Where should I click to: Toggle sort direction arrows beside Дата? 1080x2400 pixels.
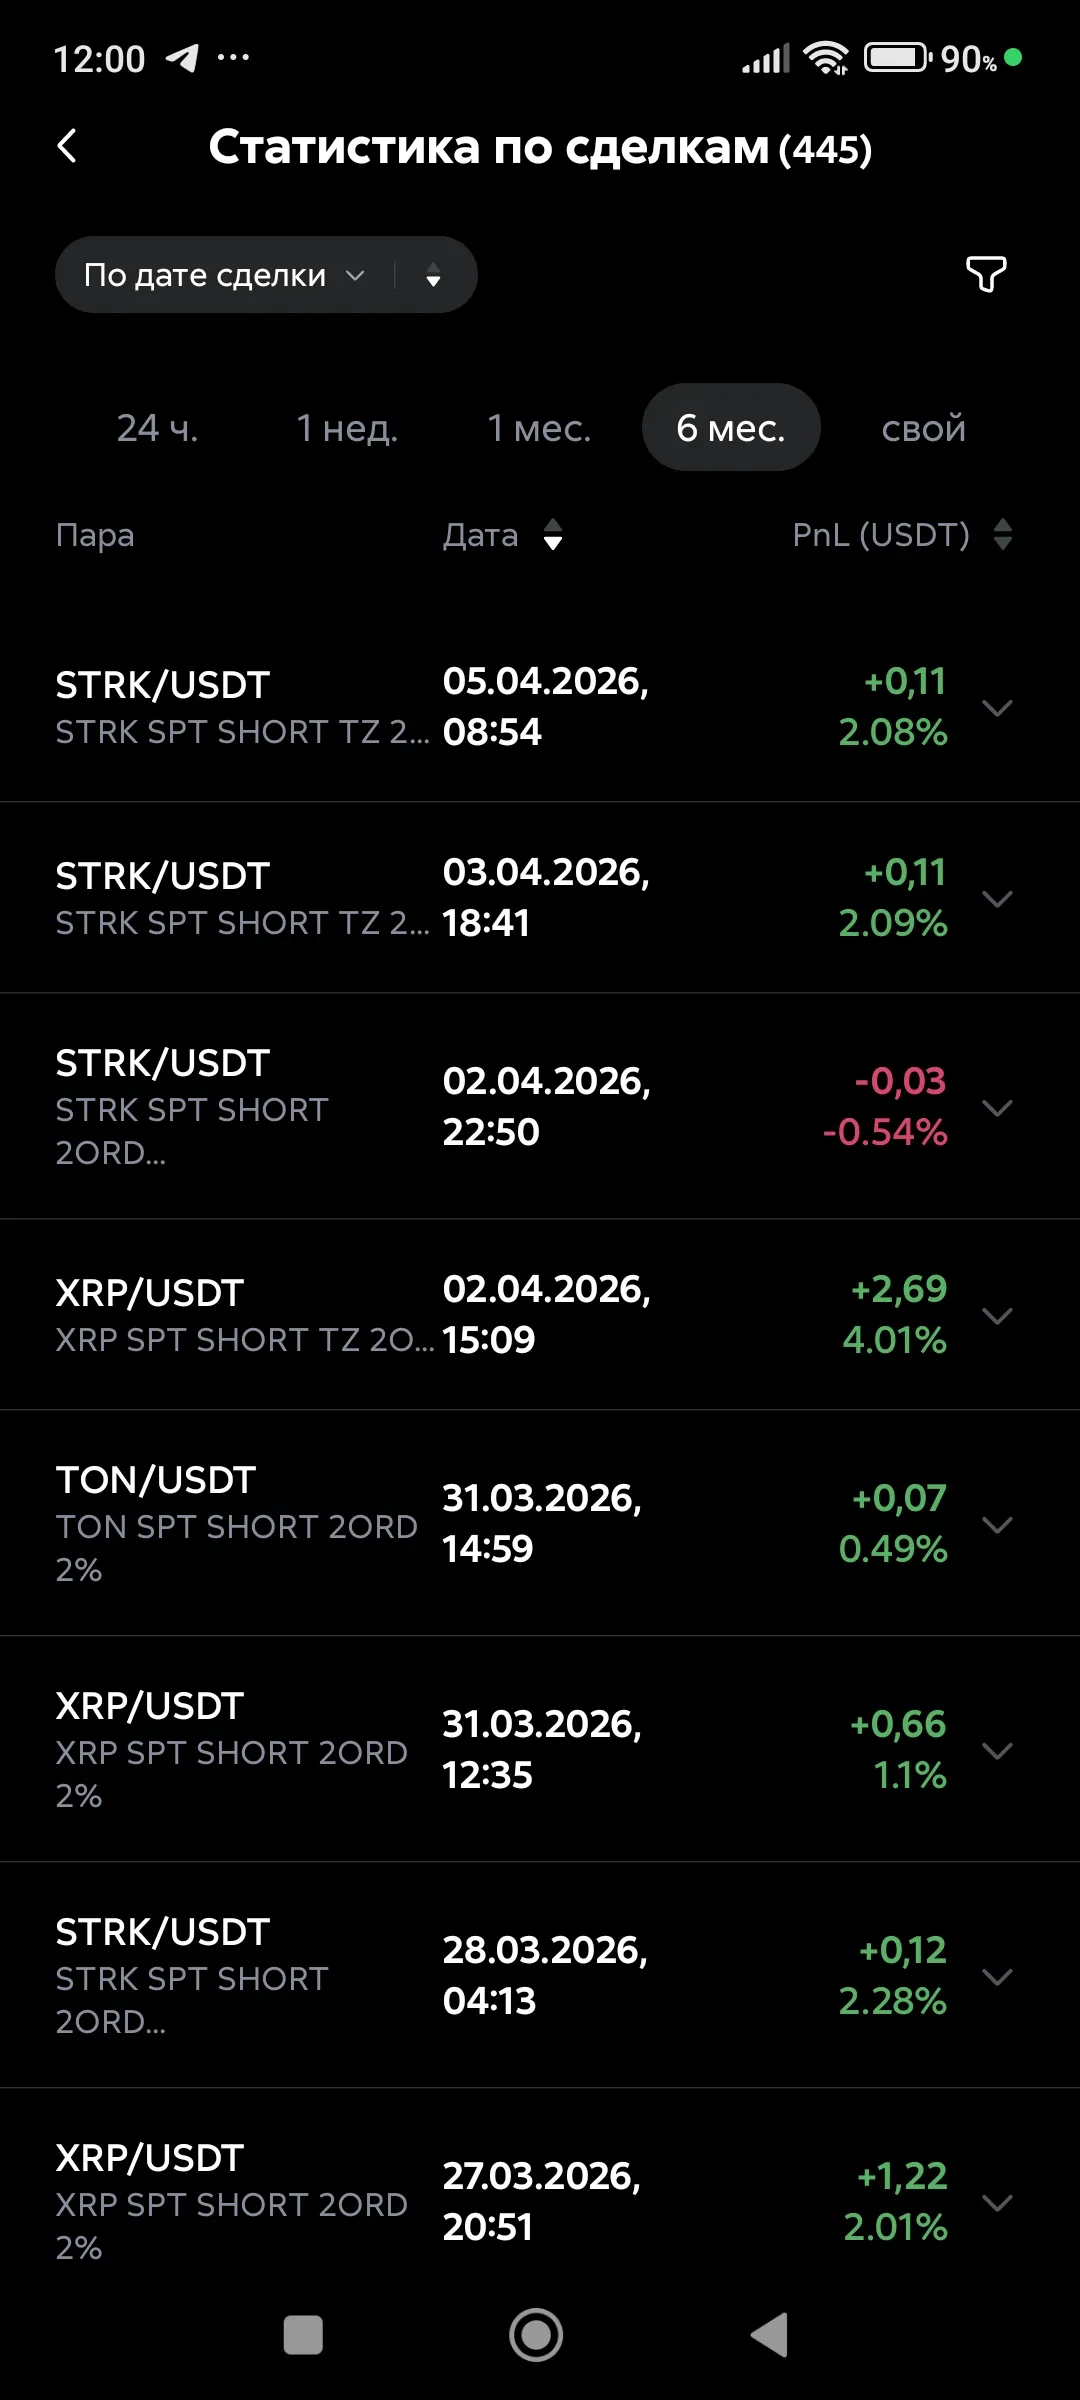coord(553,535)
